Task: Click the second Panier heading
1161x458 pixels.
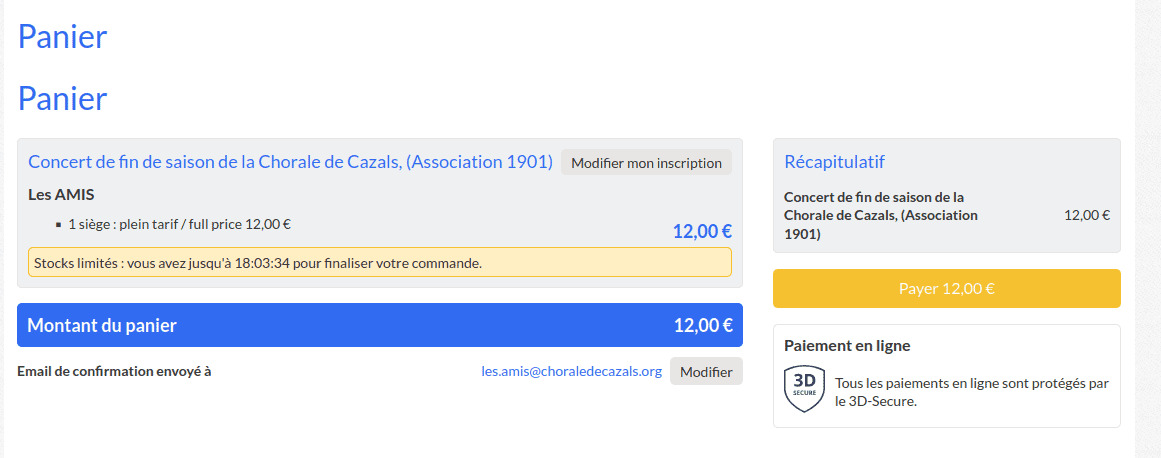Action: [x=62, y=98]
